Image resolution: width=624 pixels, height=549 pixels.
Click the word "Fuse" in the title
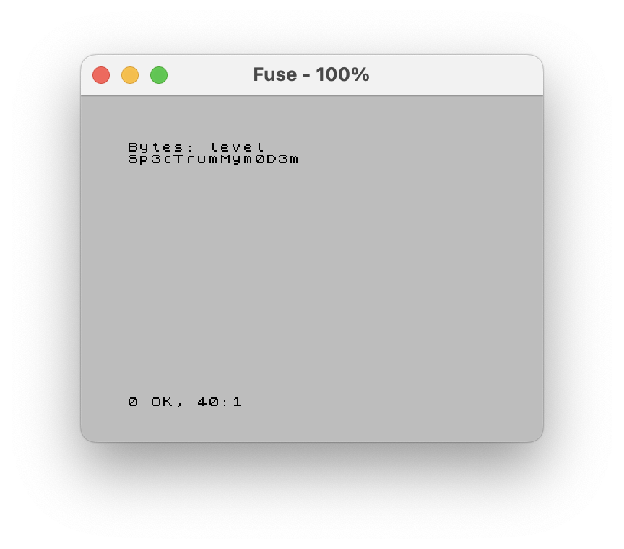tap(275, 75)
